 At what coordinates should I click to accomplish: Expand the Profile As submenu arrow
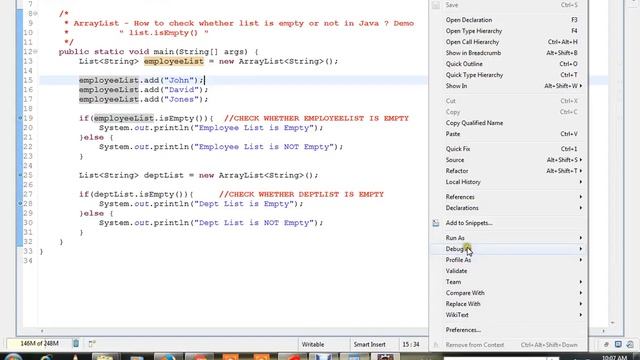(580, 260)
